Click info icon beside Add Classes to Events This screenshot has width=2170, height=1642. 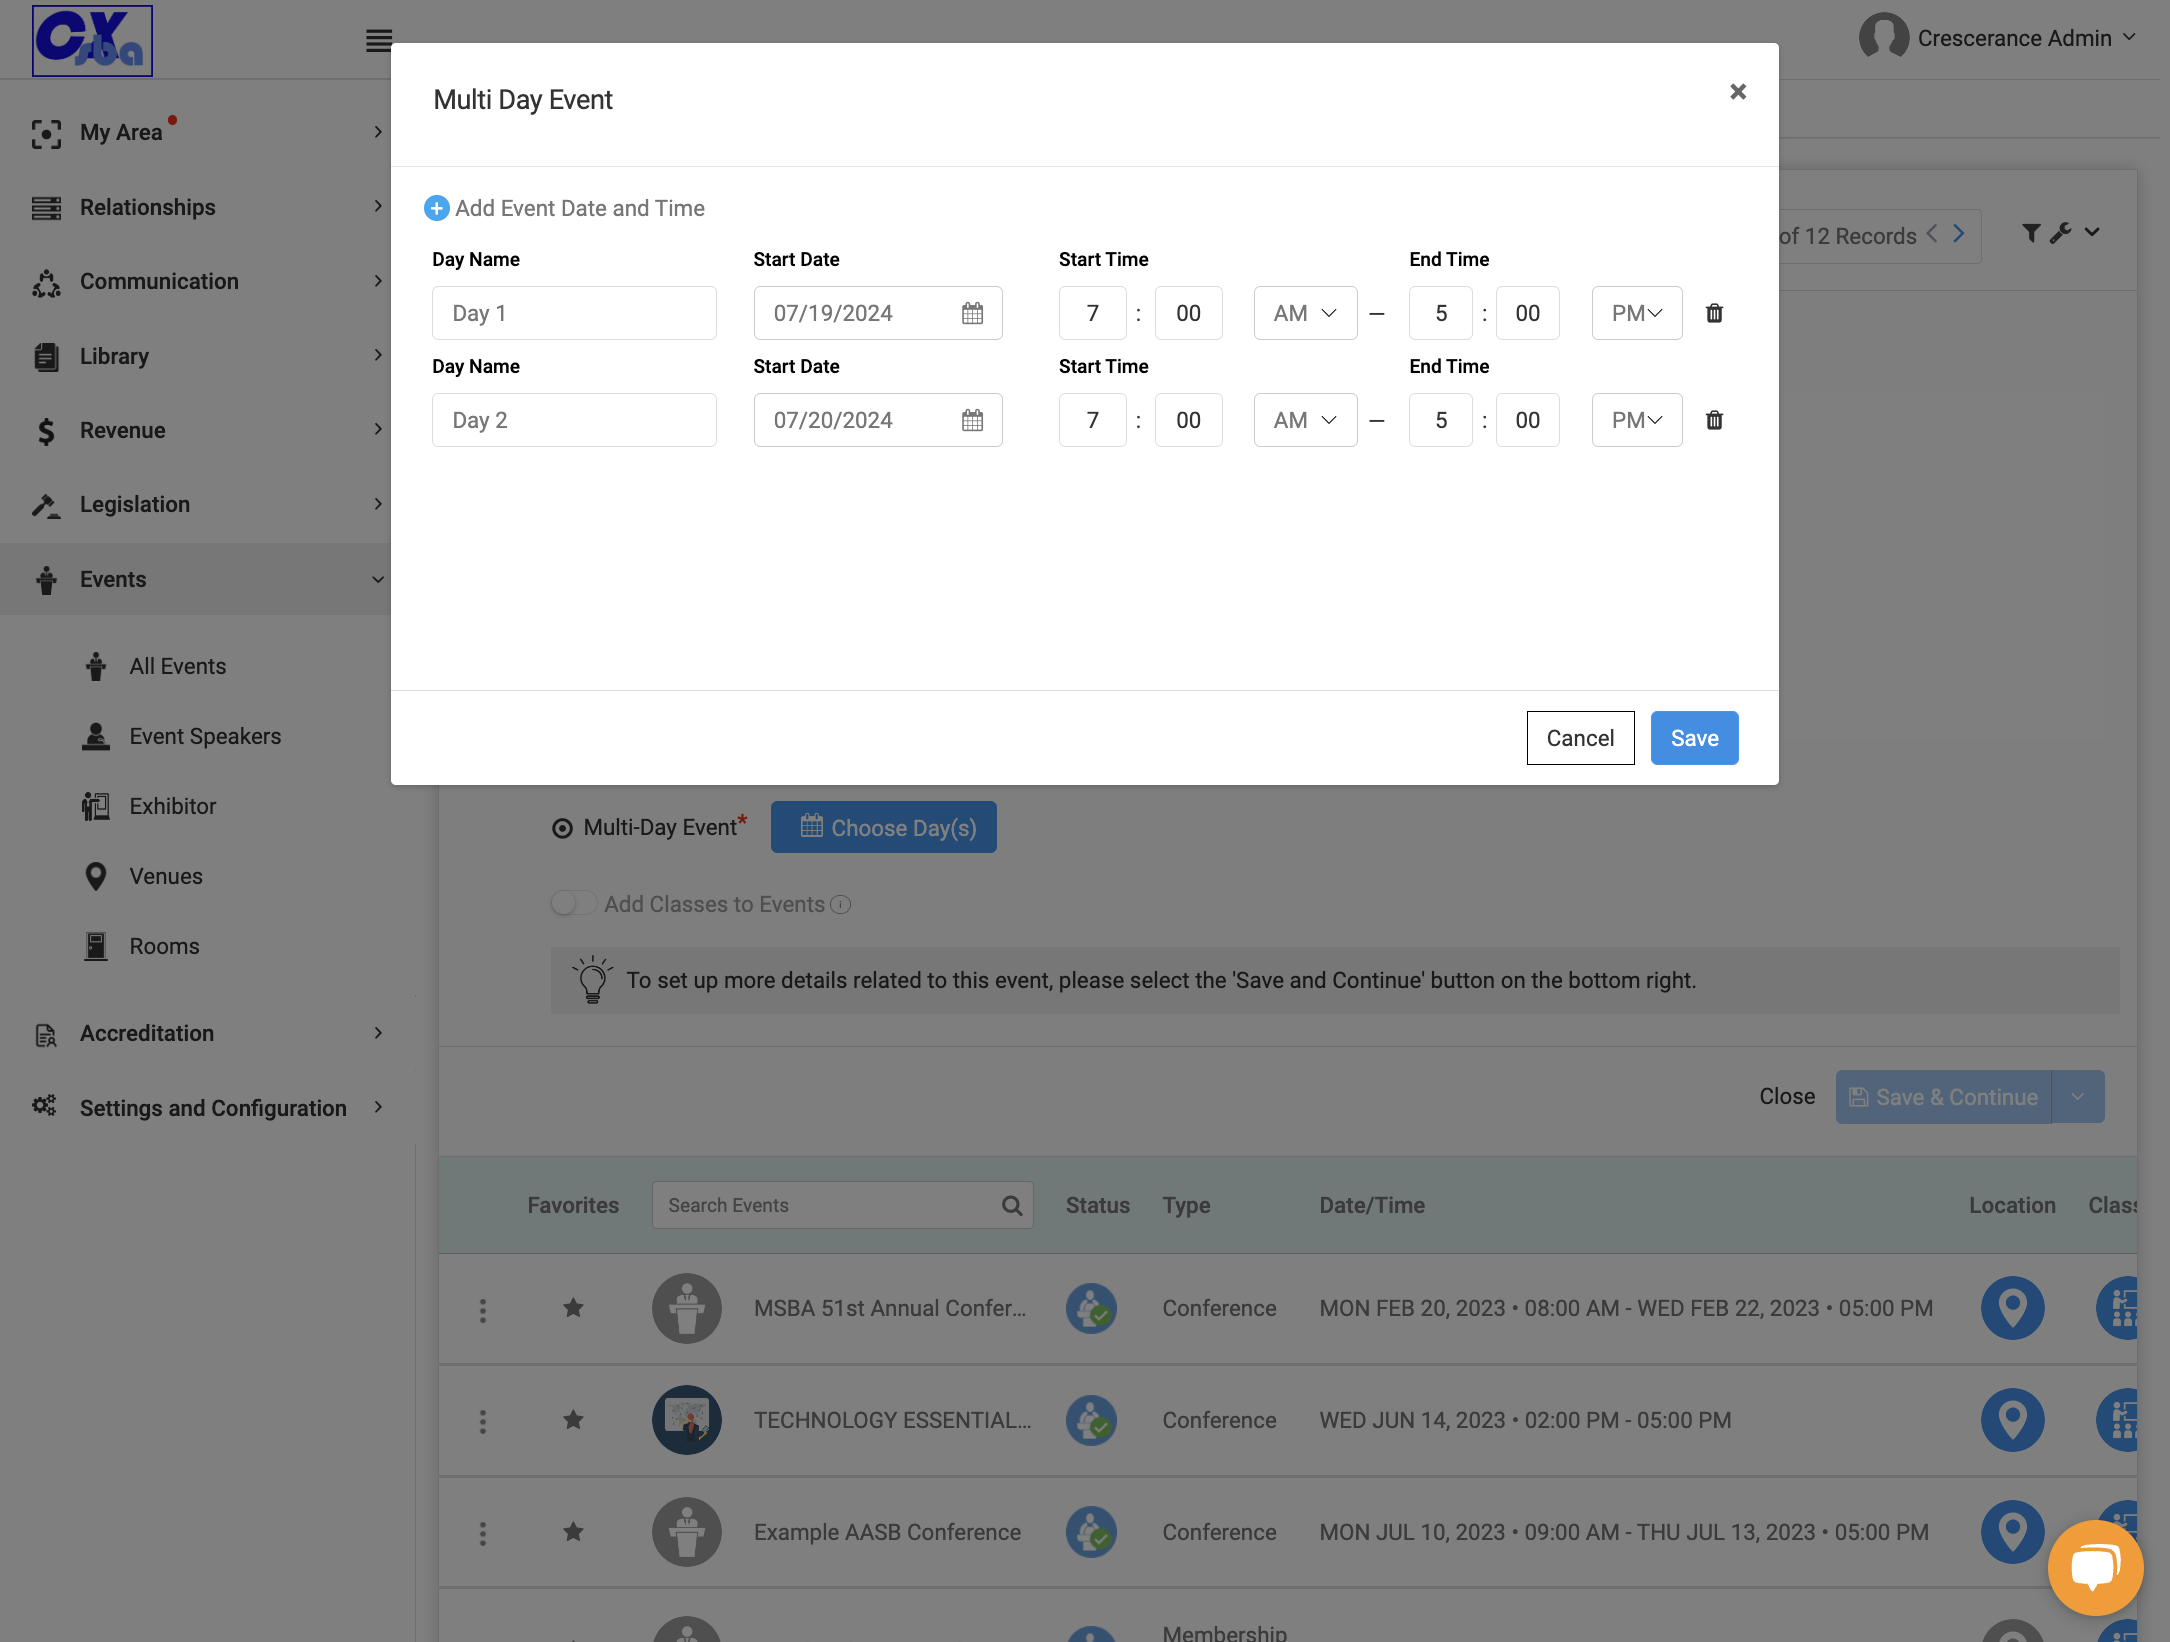point(841,905)
